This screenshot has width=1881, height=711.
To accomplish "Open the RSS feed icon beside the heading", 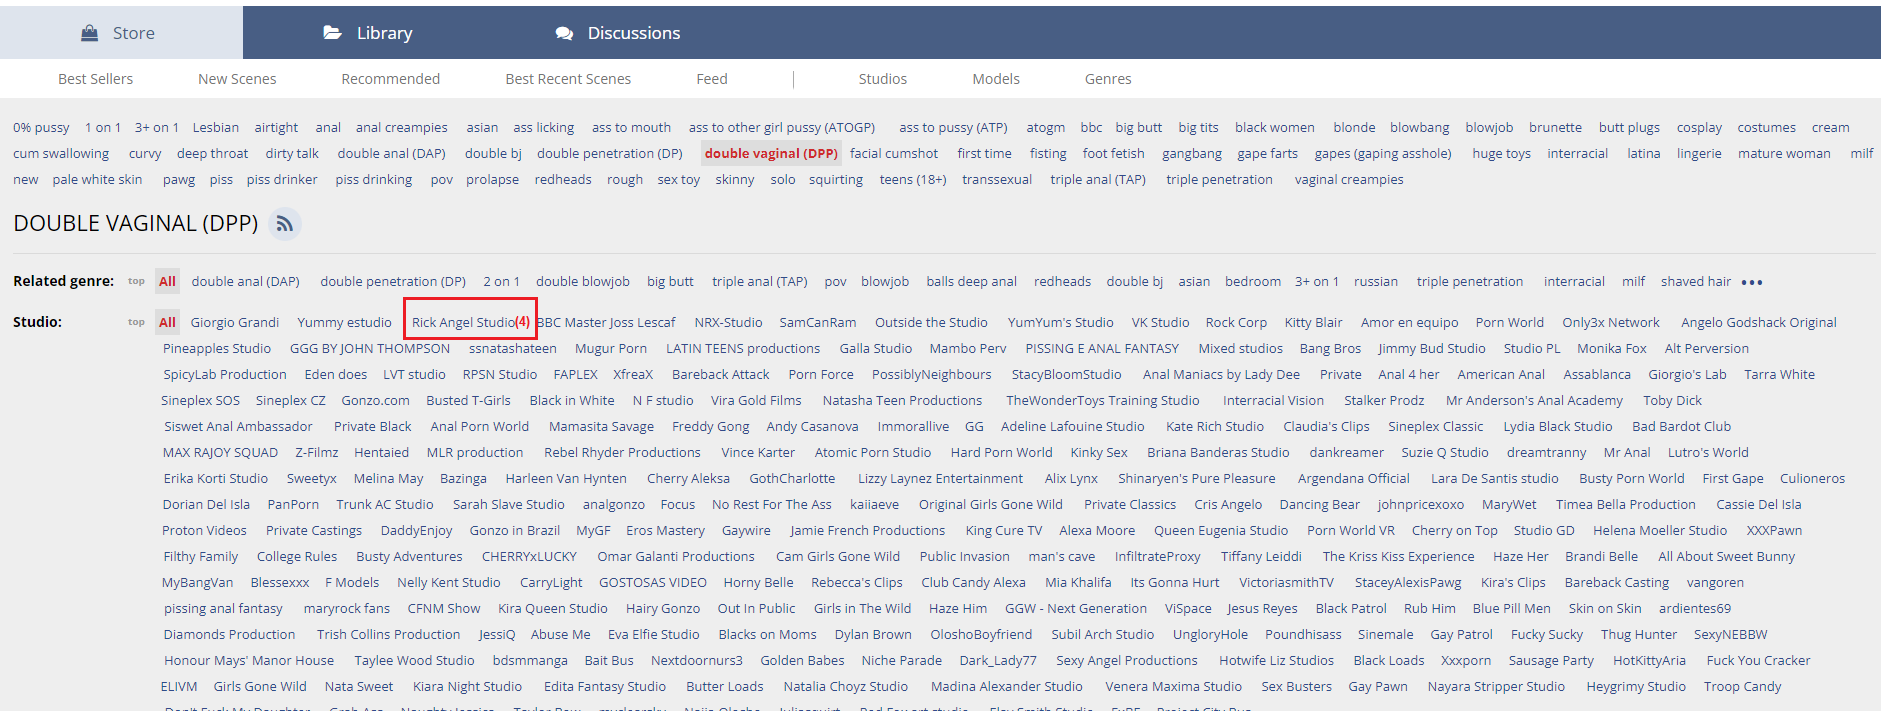I will click(x=285, y=224).
